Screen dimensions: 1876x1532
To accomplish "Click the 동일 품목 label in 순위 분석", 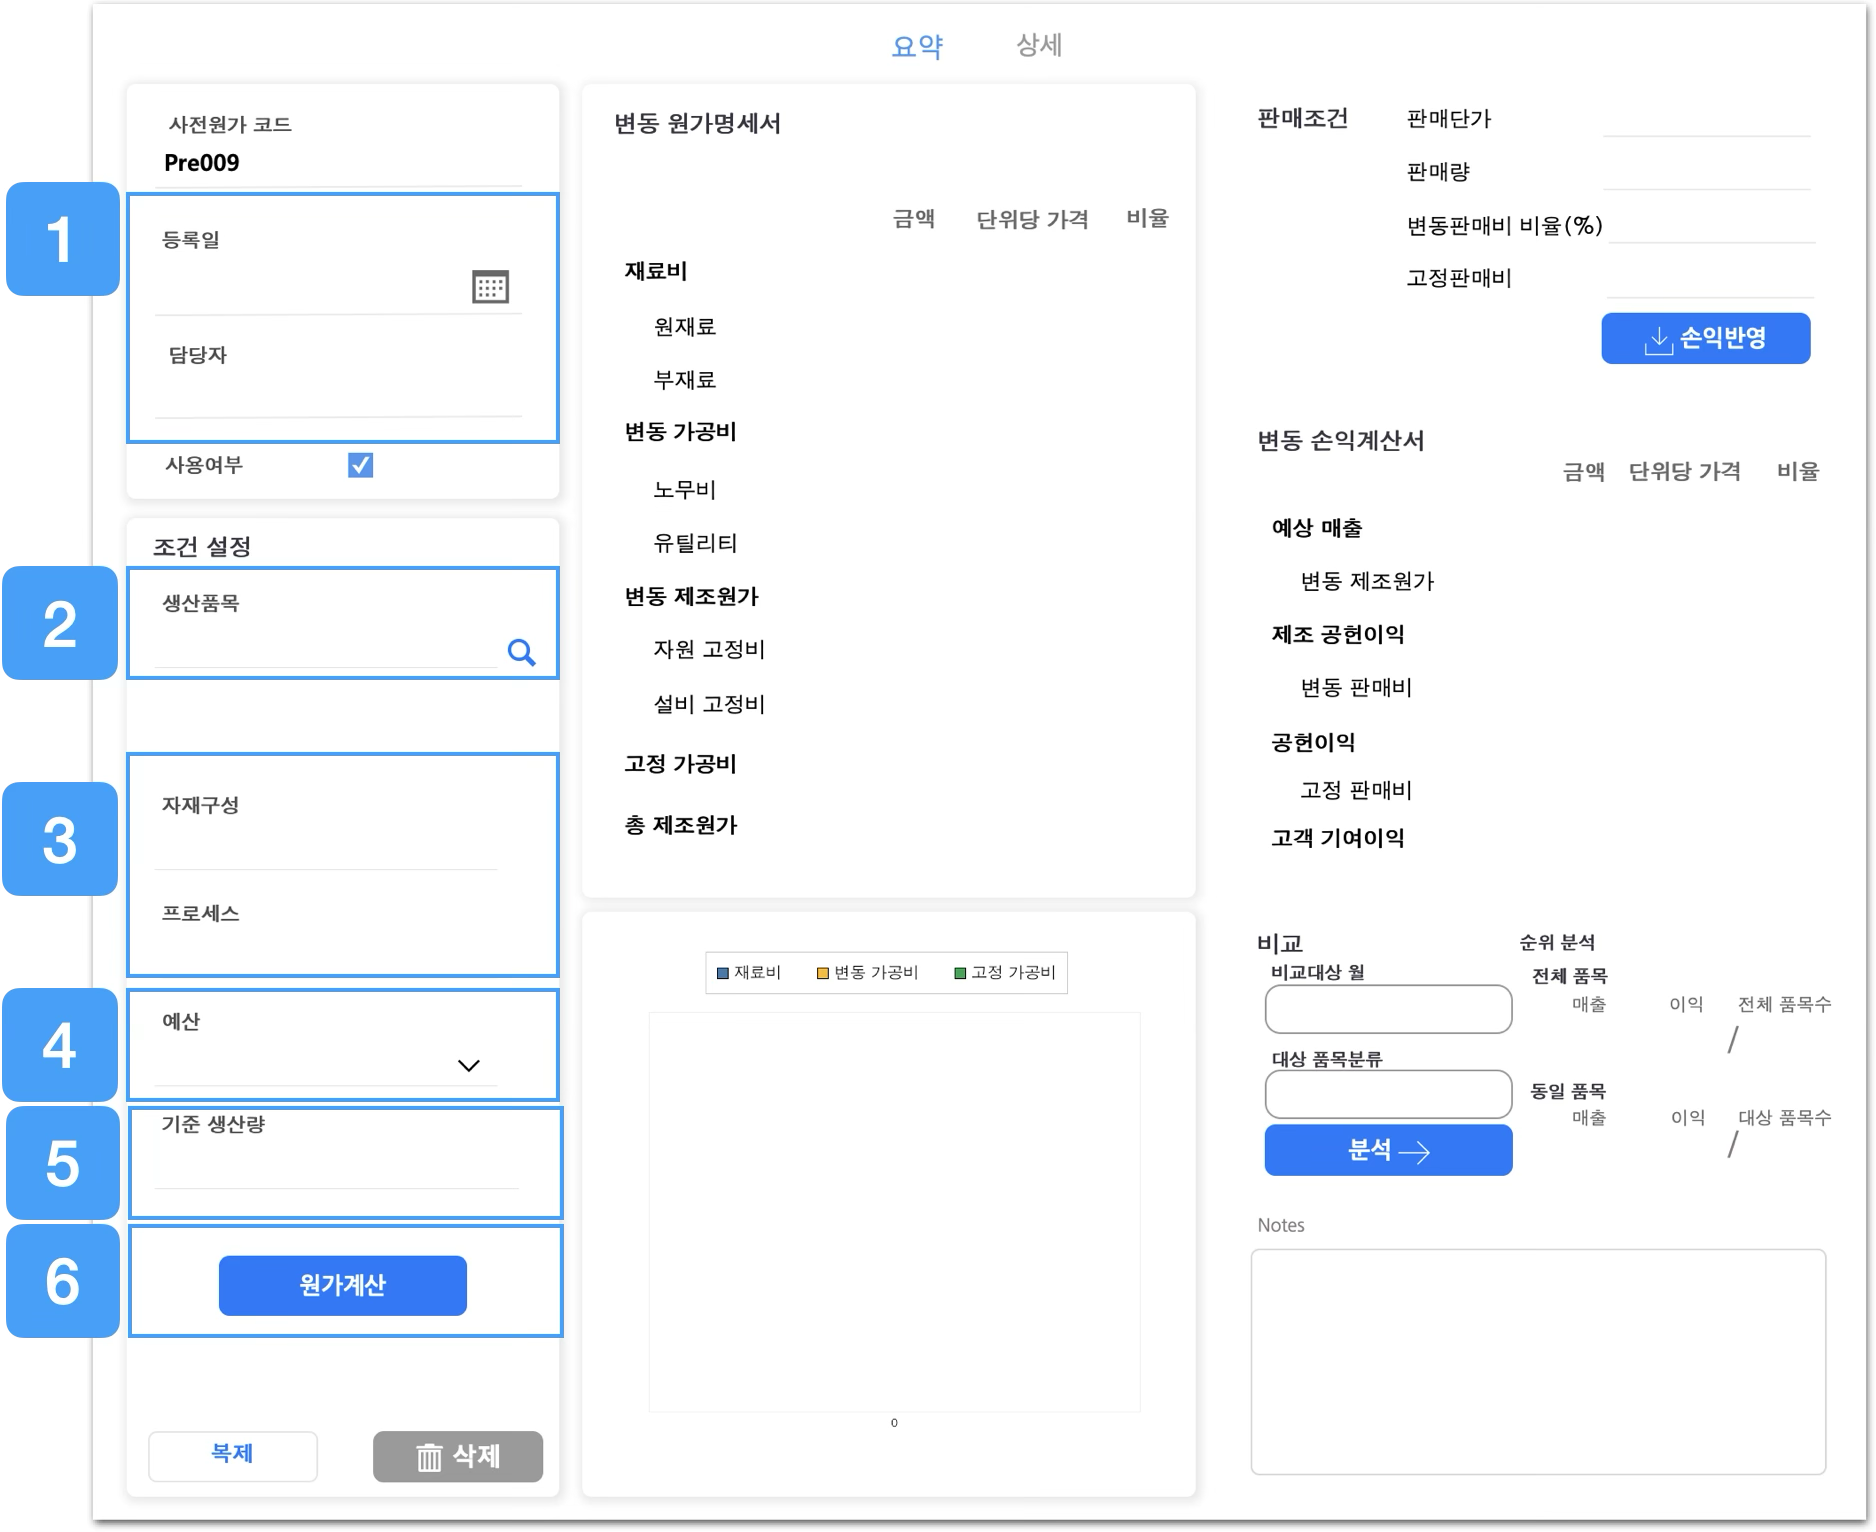I will click(x=1568, y=1091).
